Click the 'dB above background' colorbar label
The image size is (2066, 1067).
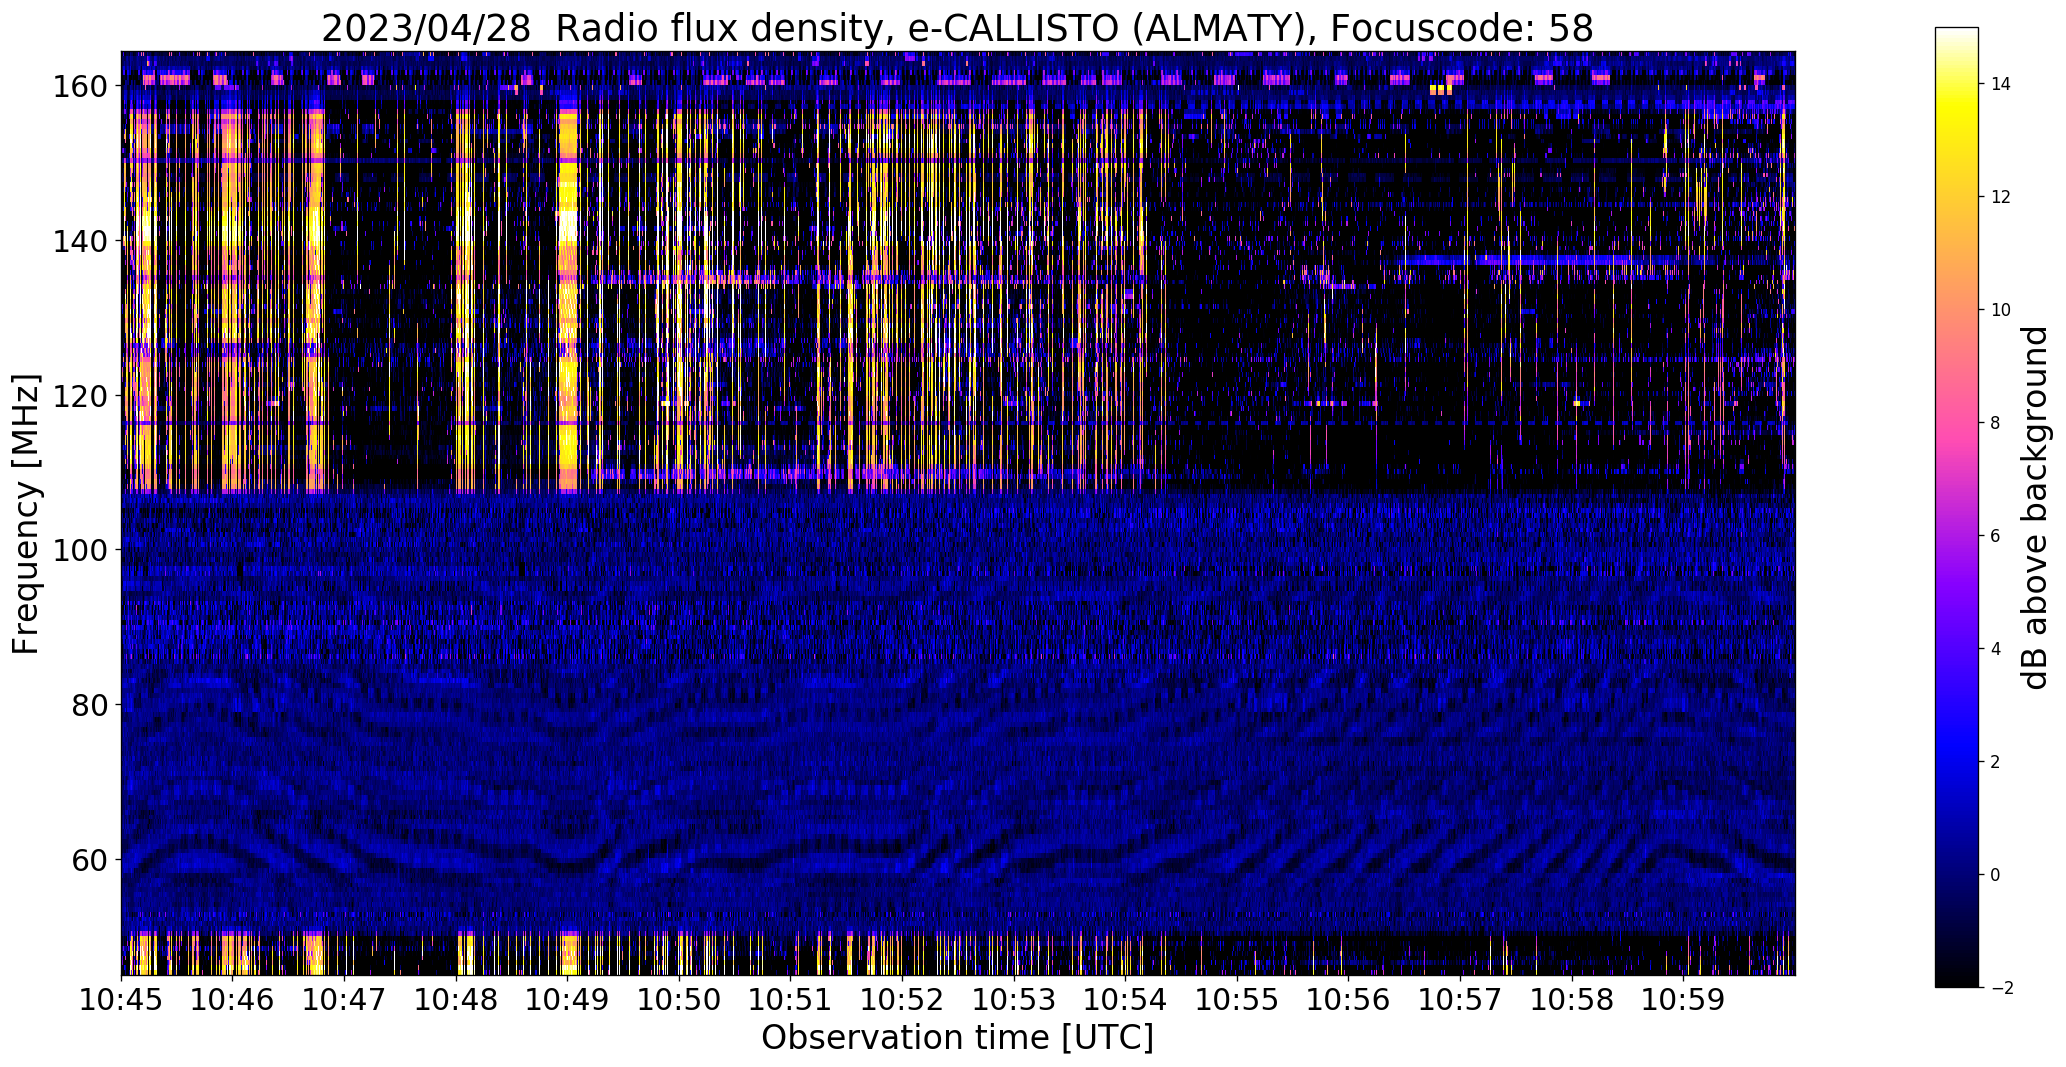(x=2035, y=508)
